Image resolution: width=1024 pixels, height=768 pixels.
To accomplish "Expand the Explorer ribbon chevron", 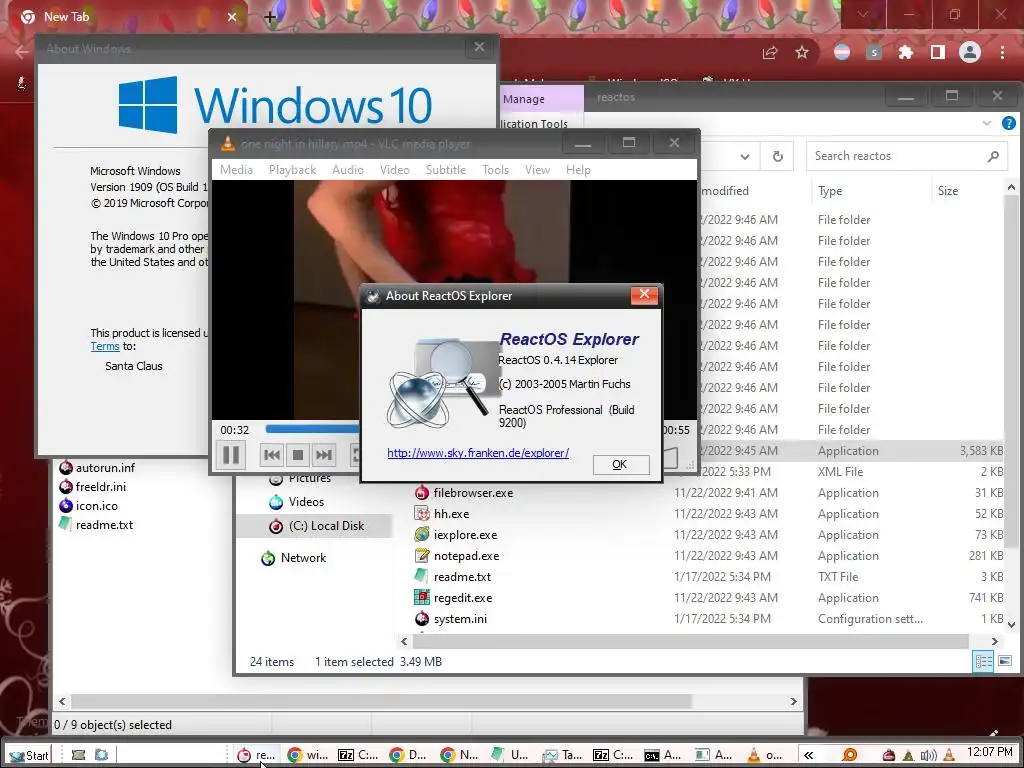I will [x=987, y=123].
